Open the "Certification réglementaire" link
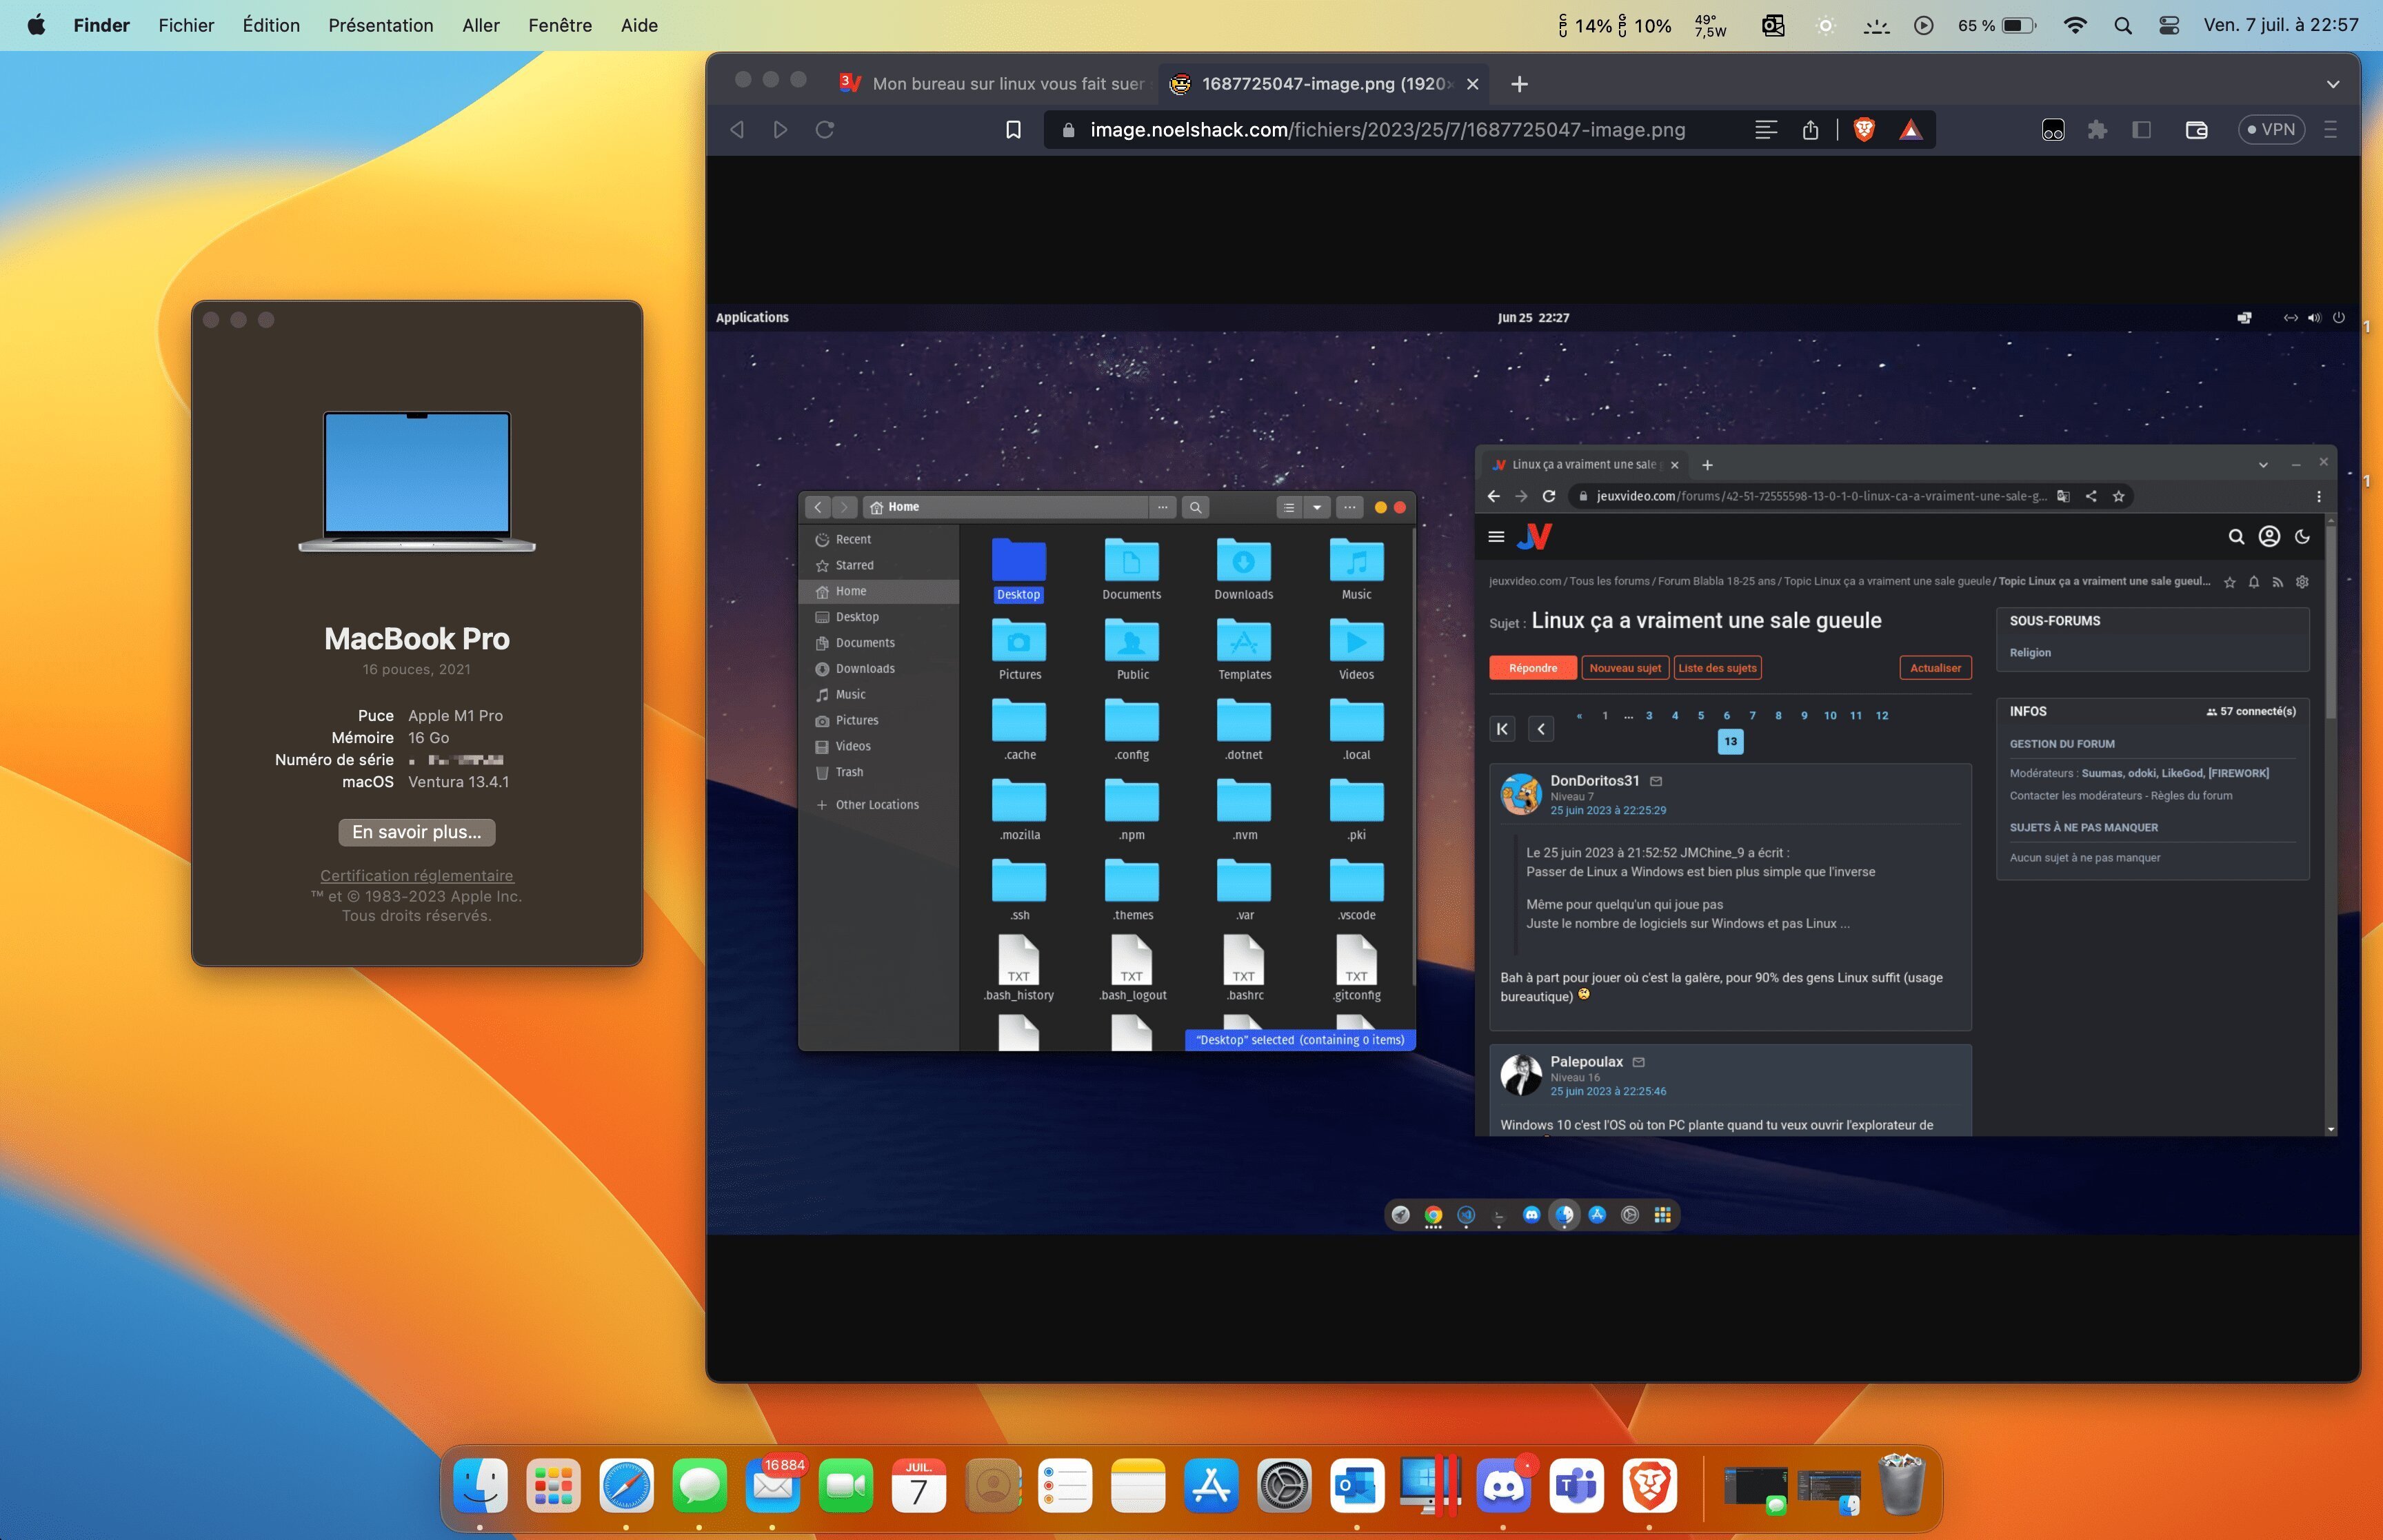Viewport: 2383px width, 1540px height. (x=416, y=875)
